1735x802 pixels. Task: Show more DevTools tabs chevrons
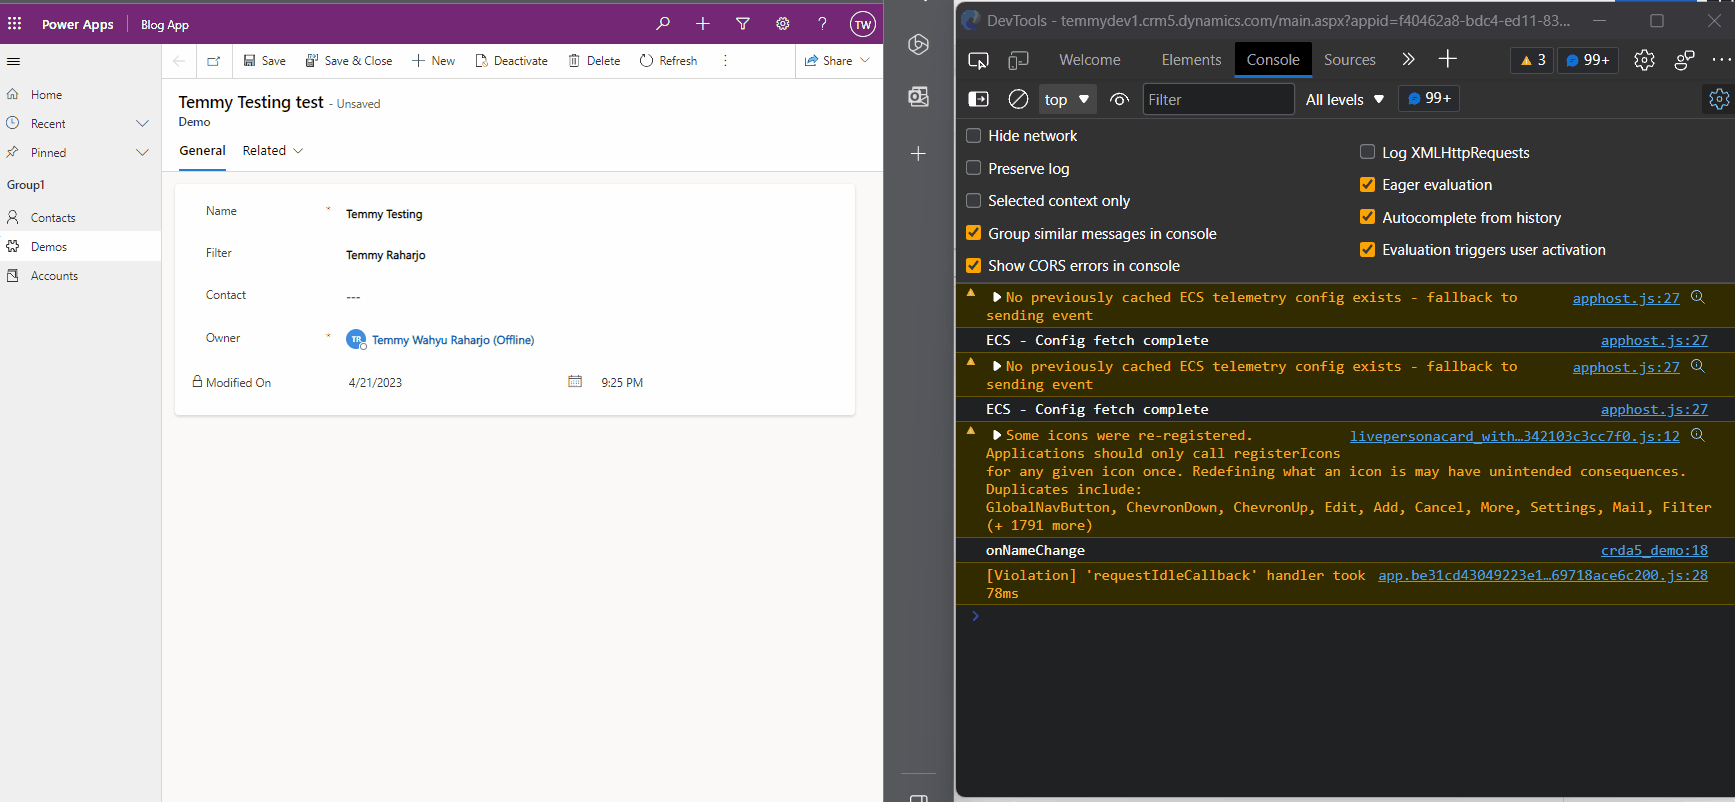[x=1408, y=60]
